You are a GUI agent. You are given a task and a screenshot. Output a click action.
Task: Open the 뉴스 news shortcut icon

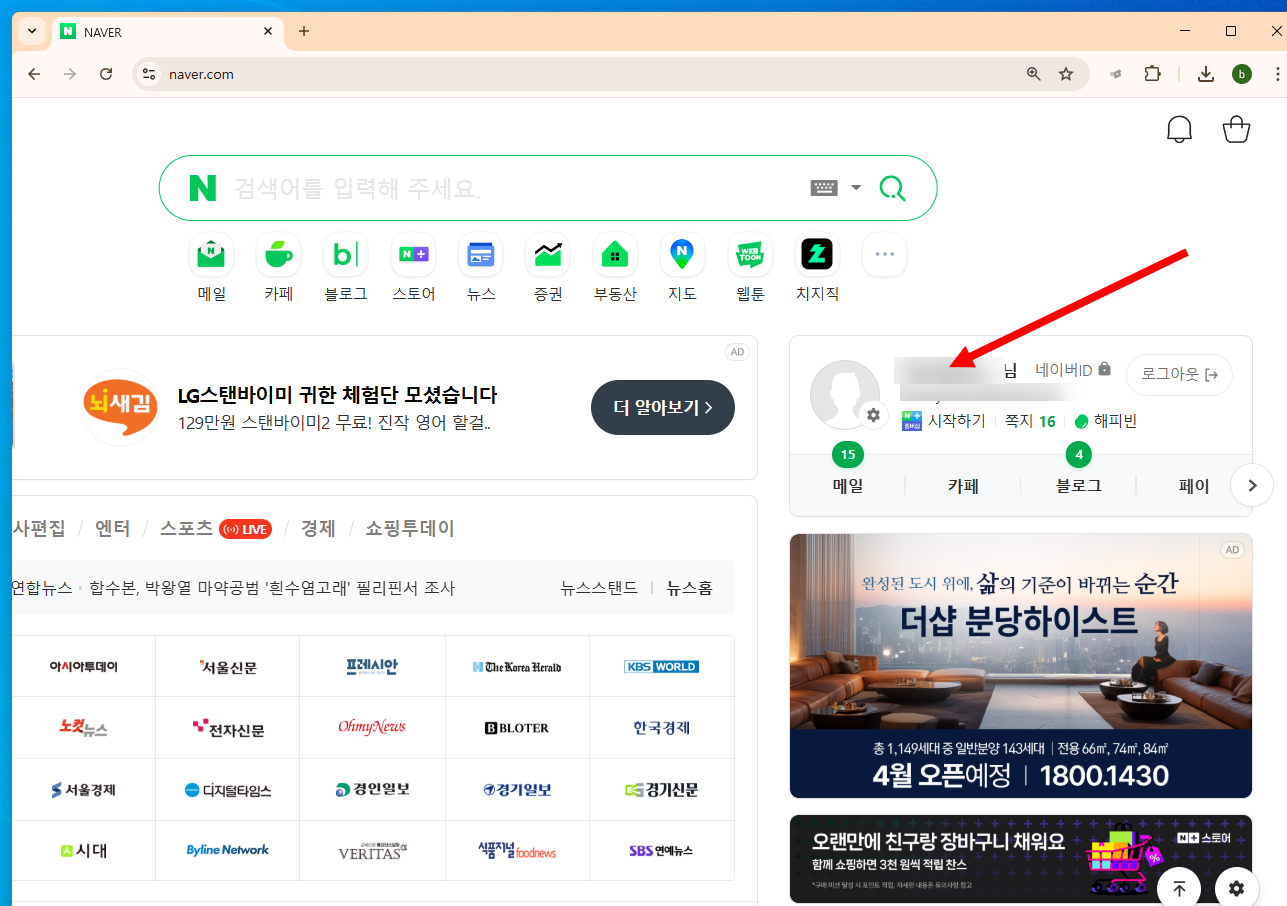pos(481,255)
